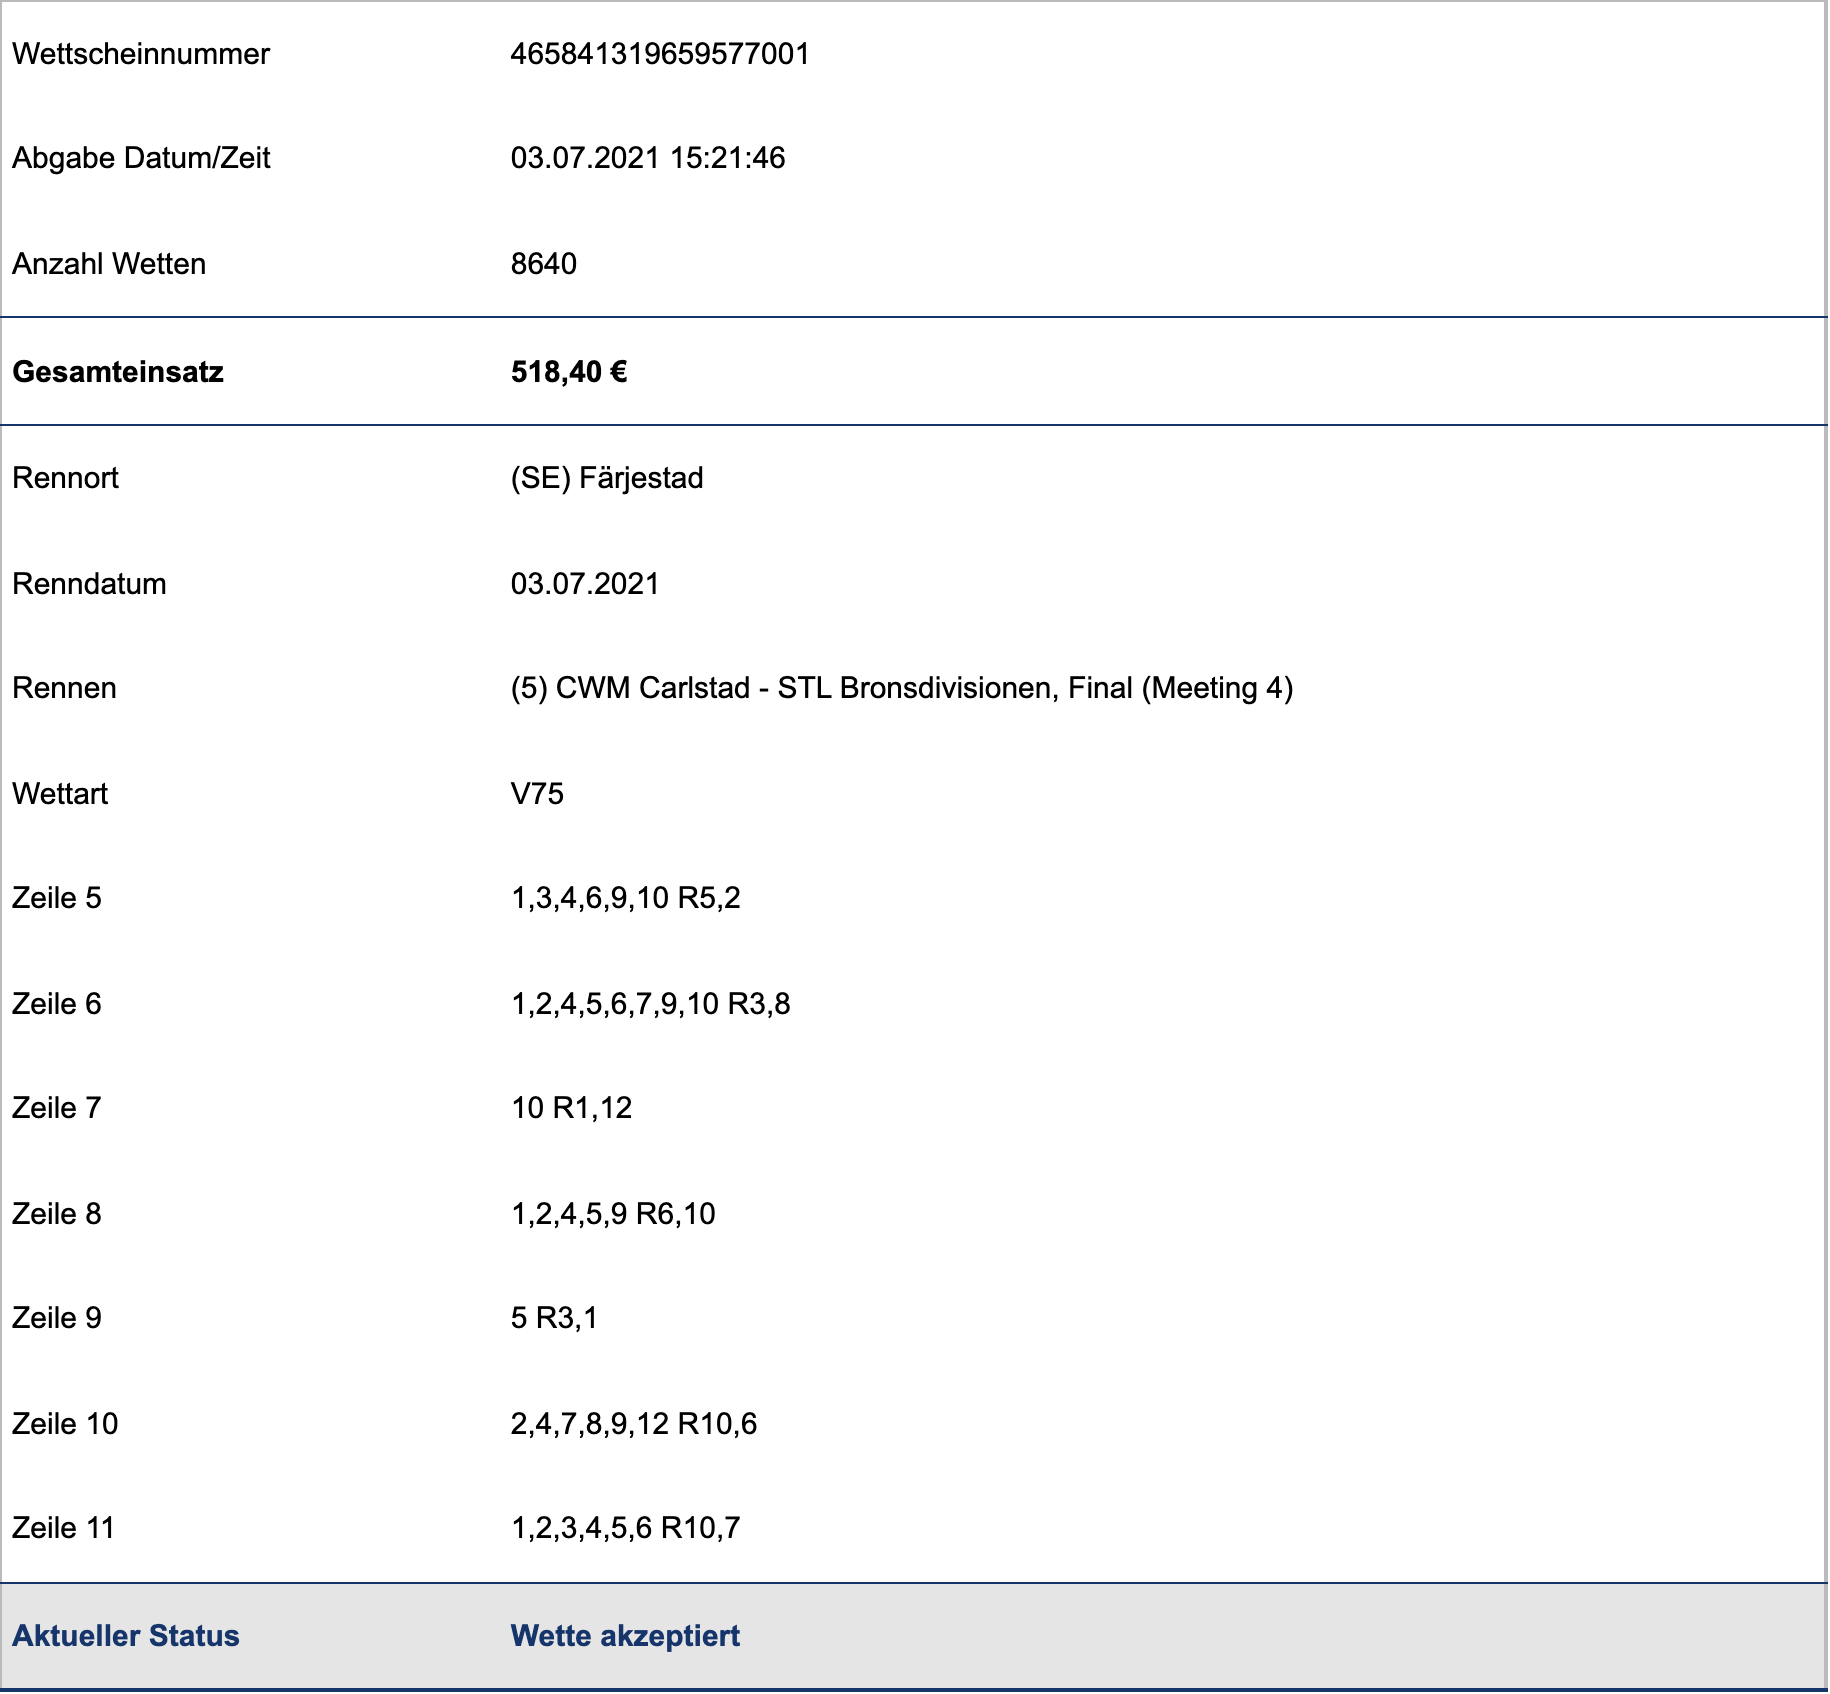Select the Anzahl Wetten value 8640
The image size is (1830, 1694).
coord(544,264)
